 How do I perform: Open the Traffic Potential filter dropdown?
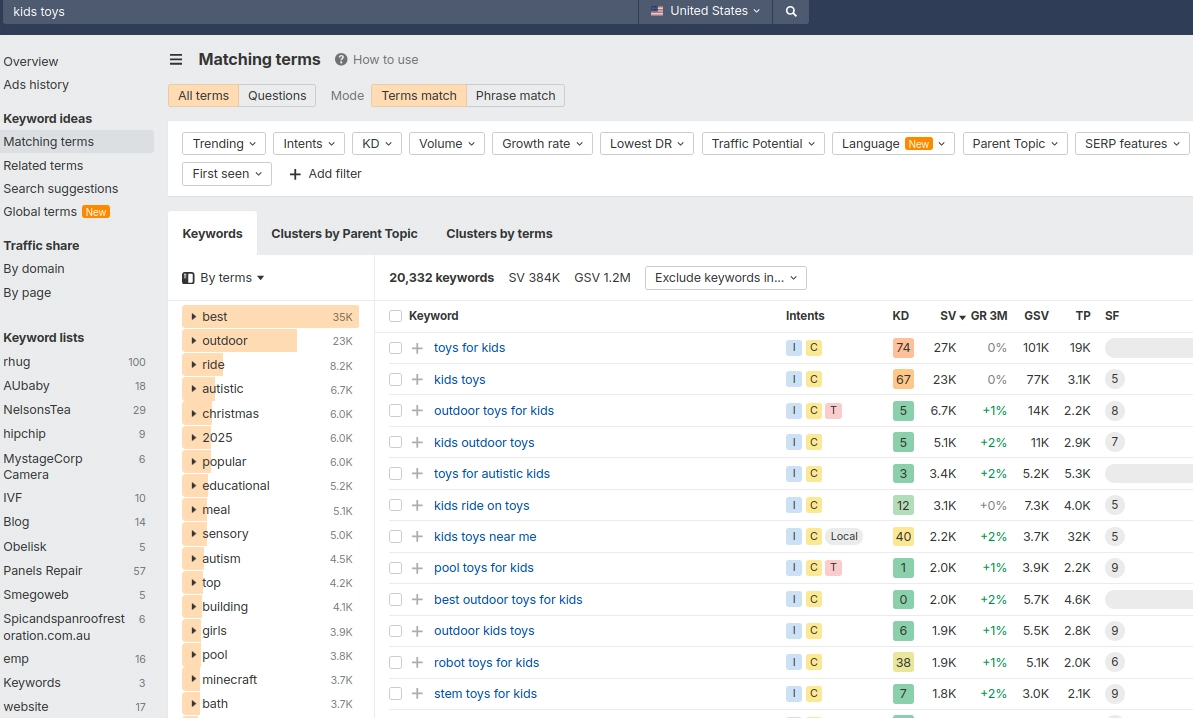763,144
